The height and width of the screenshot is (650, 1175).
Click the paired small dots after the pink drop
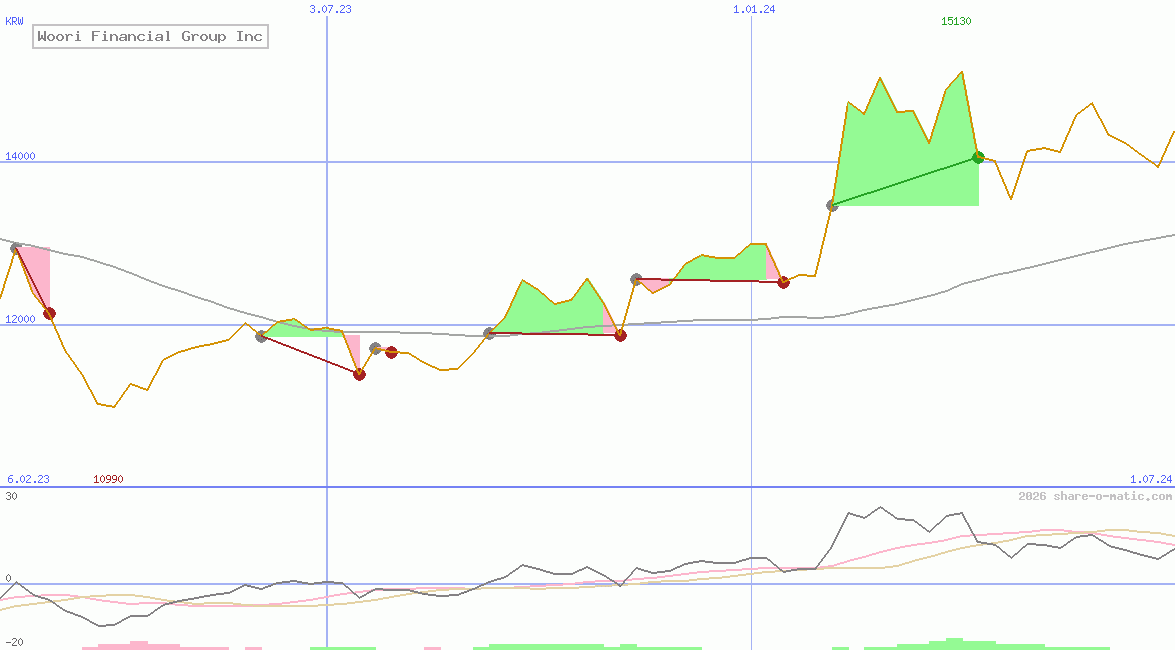(383, 350)
